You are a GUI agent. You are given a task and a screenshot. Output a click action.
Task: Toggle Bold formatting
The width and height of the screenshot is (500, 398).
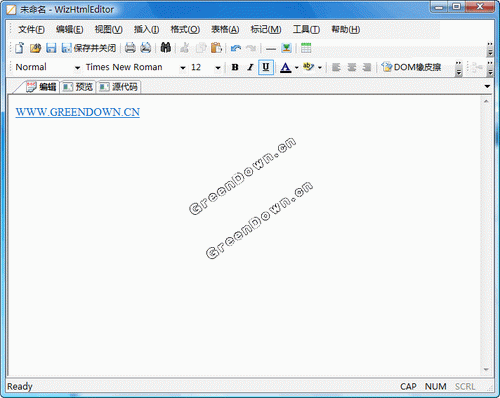pyautogui.click(x=235, y=67)
